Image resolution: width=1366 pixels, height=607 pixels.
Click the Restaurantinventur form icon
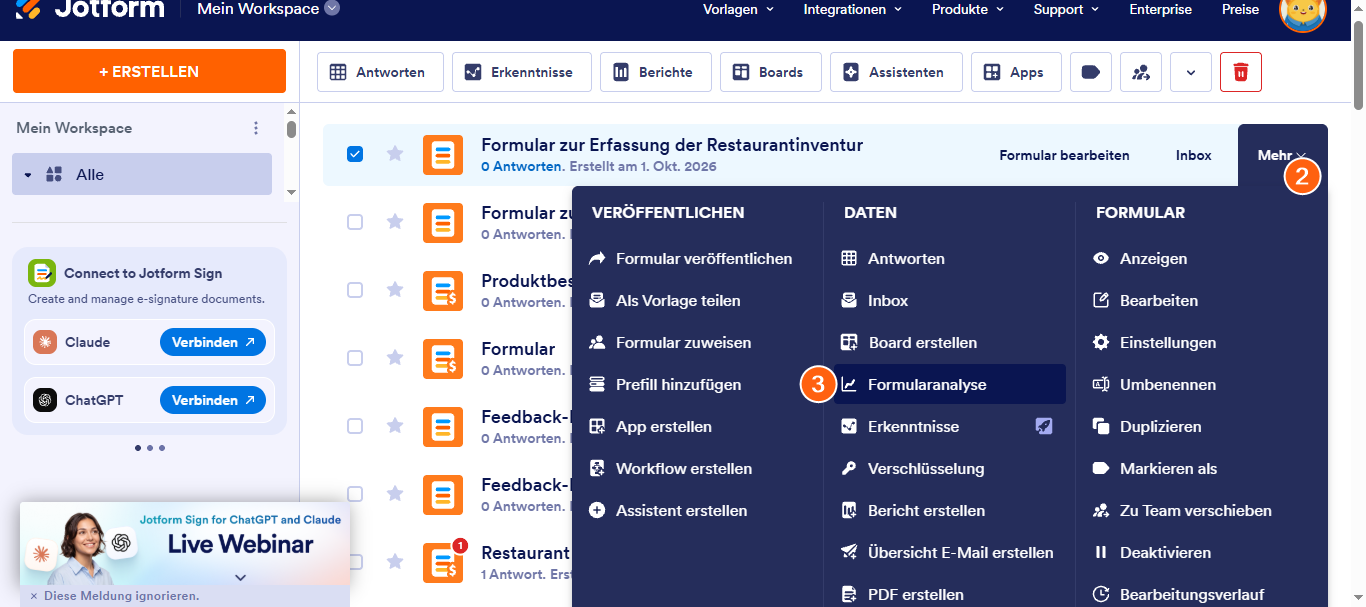(443, 155)
